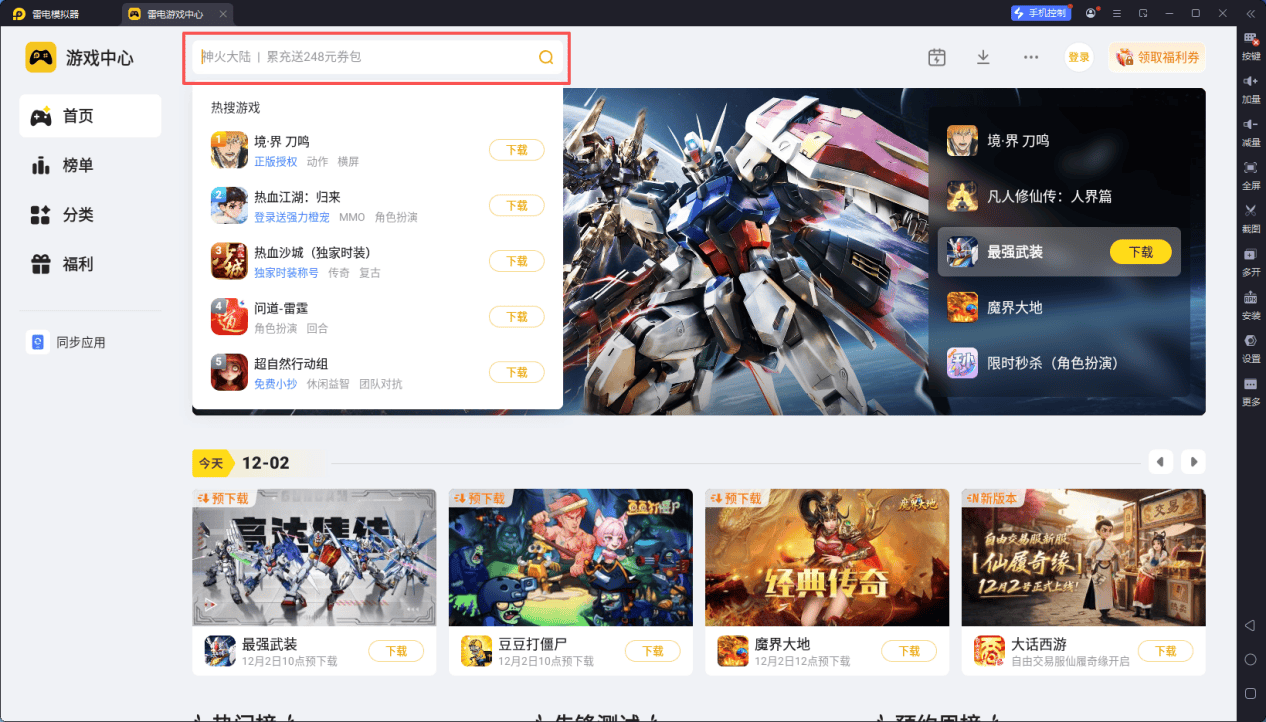Collapse the right sidebar with double-arrow
Screen dimensions: 1266x722
click(x=1250, y=13)
